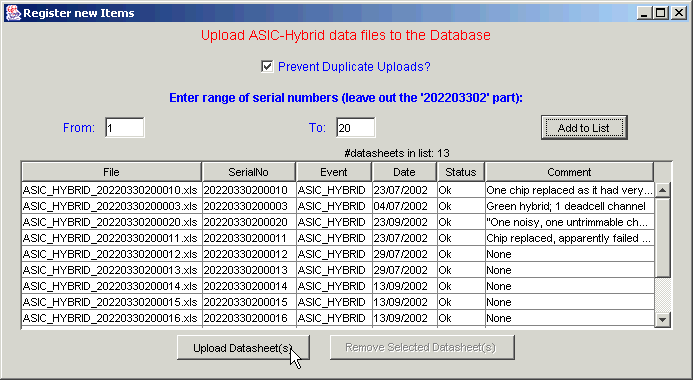Select row ASIC_HYBRID_20220330200020.xls
693x380 pixels.
tap(338, 222)
